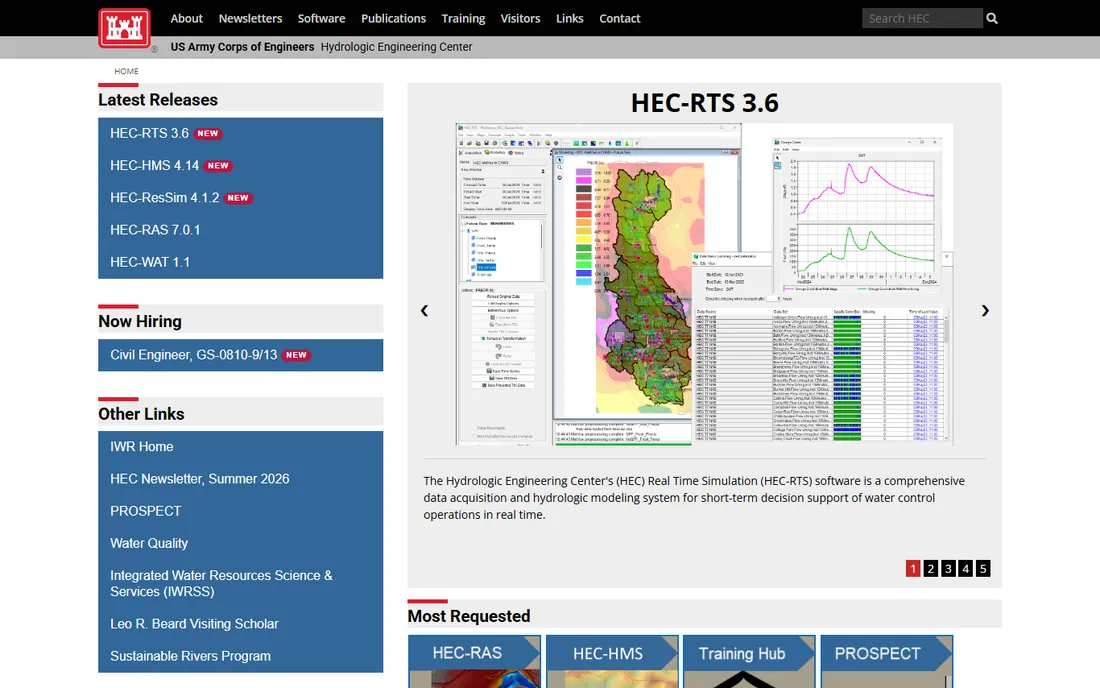Open the Publications menu

394,18
